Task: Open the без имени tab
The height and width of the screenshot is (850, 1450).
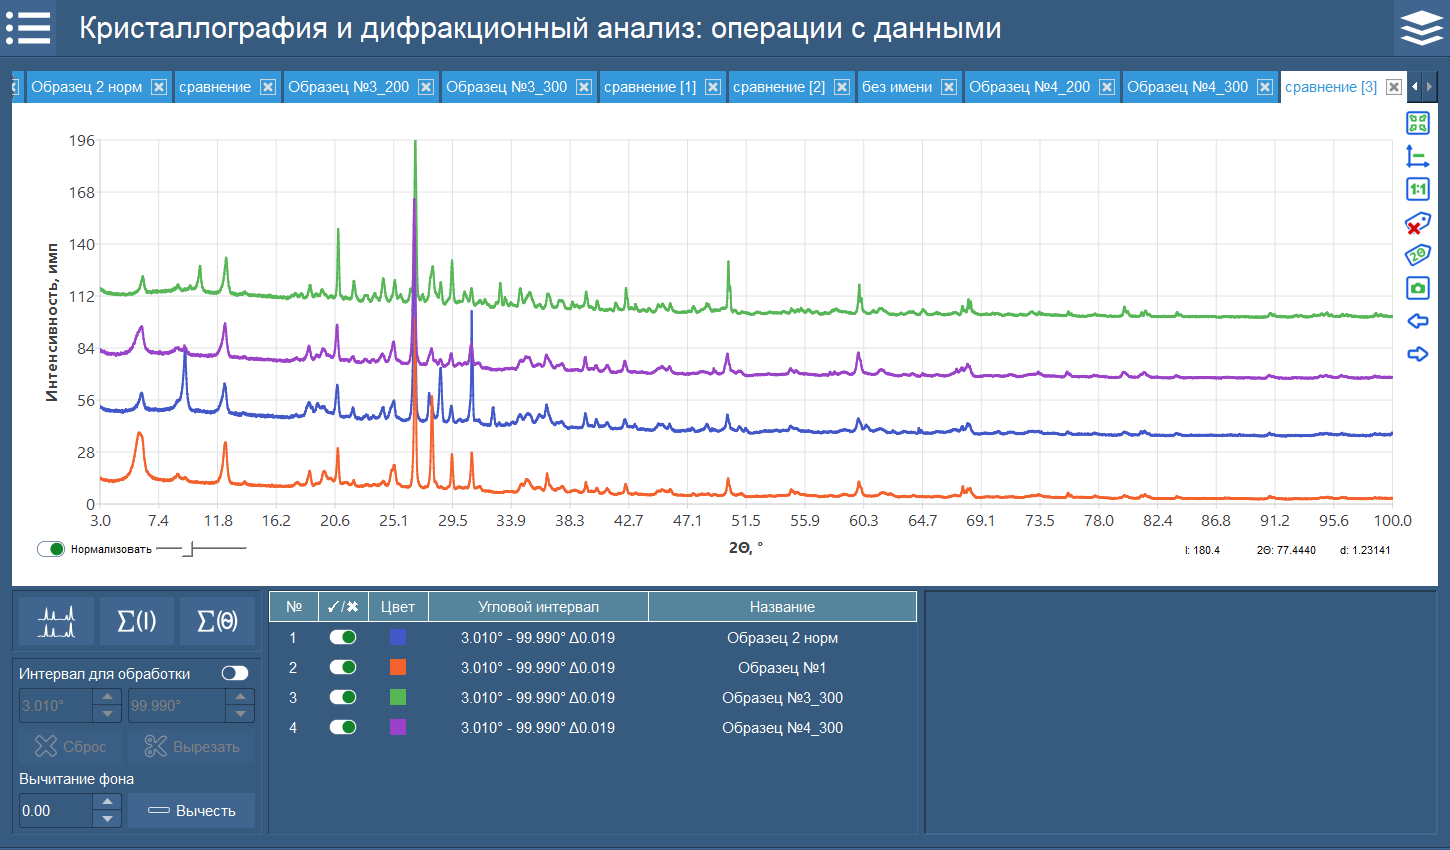Action: (x=896, y=87)
